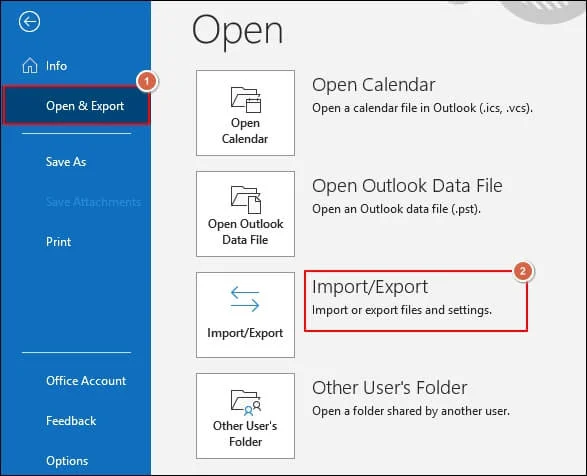Click the Open Calendar tile label
Image resolution: width=587 pixels, height=476 pixels.
(245, 131)
